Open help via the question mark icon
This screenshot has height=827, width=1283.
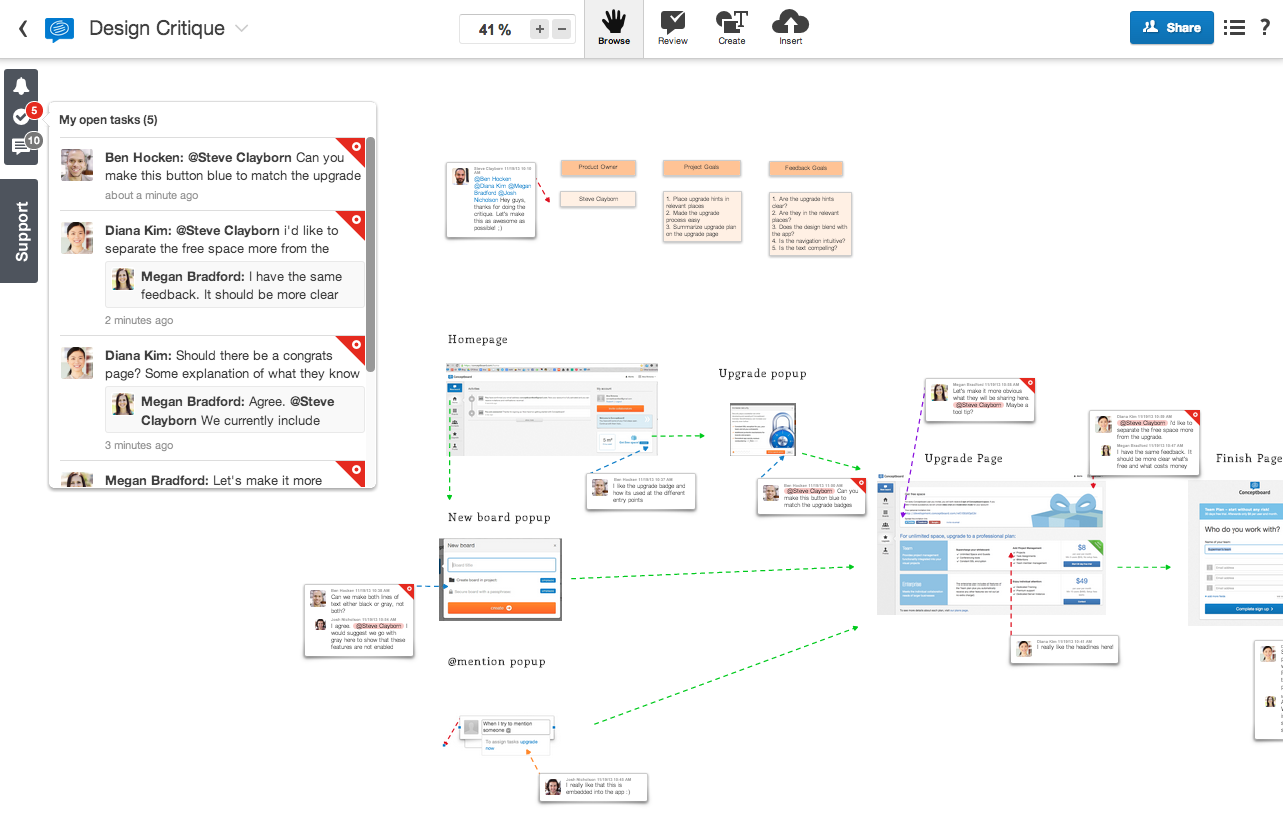click(x=1265, y=28)
